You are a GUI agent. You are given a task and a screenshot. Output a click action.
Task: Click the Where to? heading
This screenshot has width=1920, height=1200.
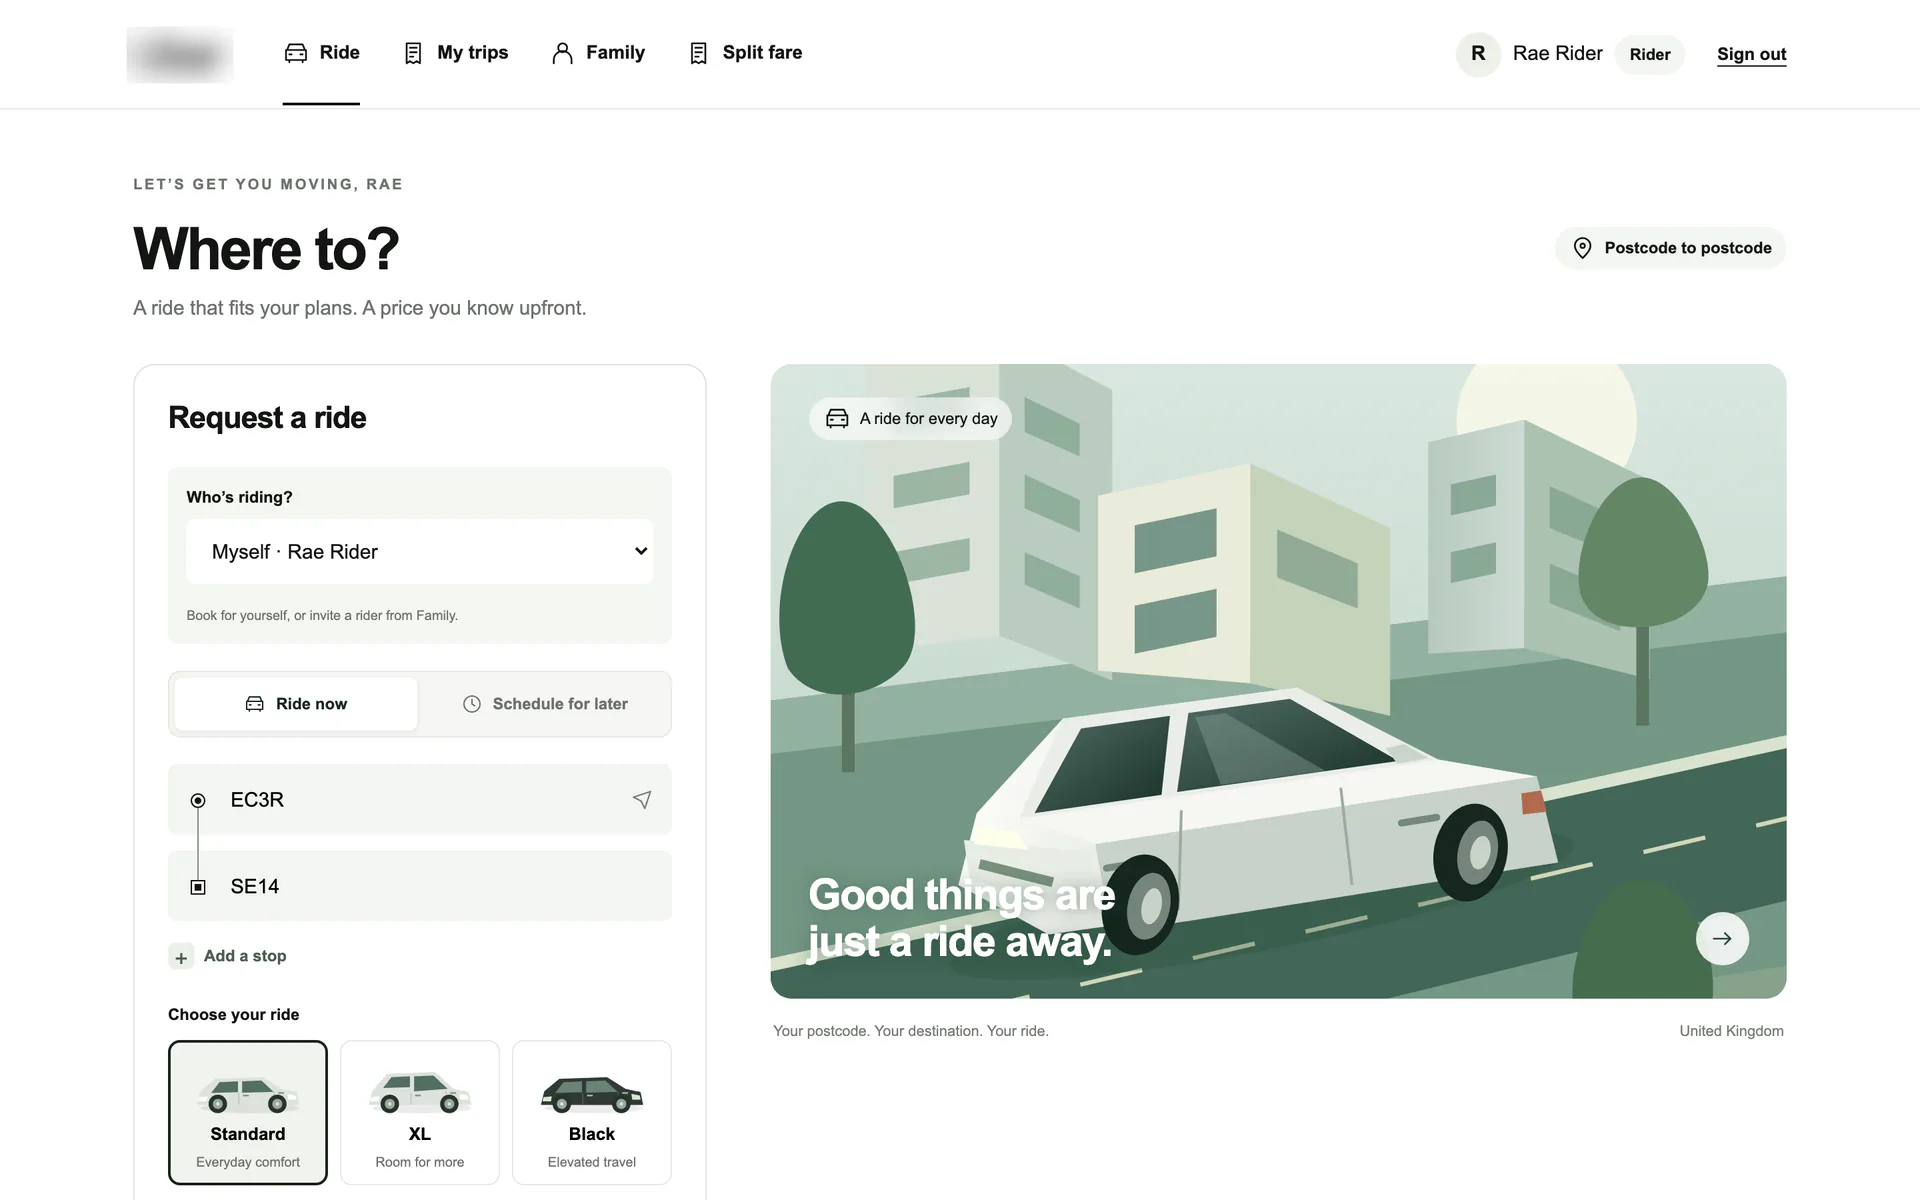pos(266,248)
